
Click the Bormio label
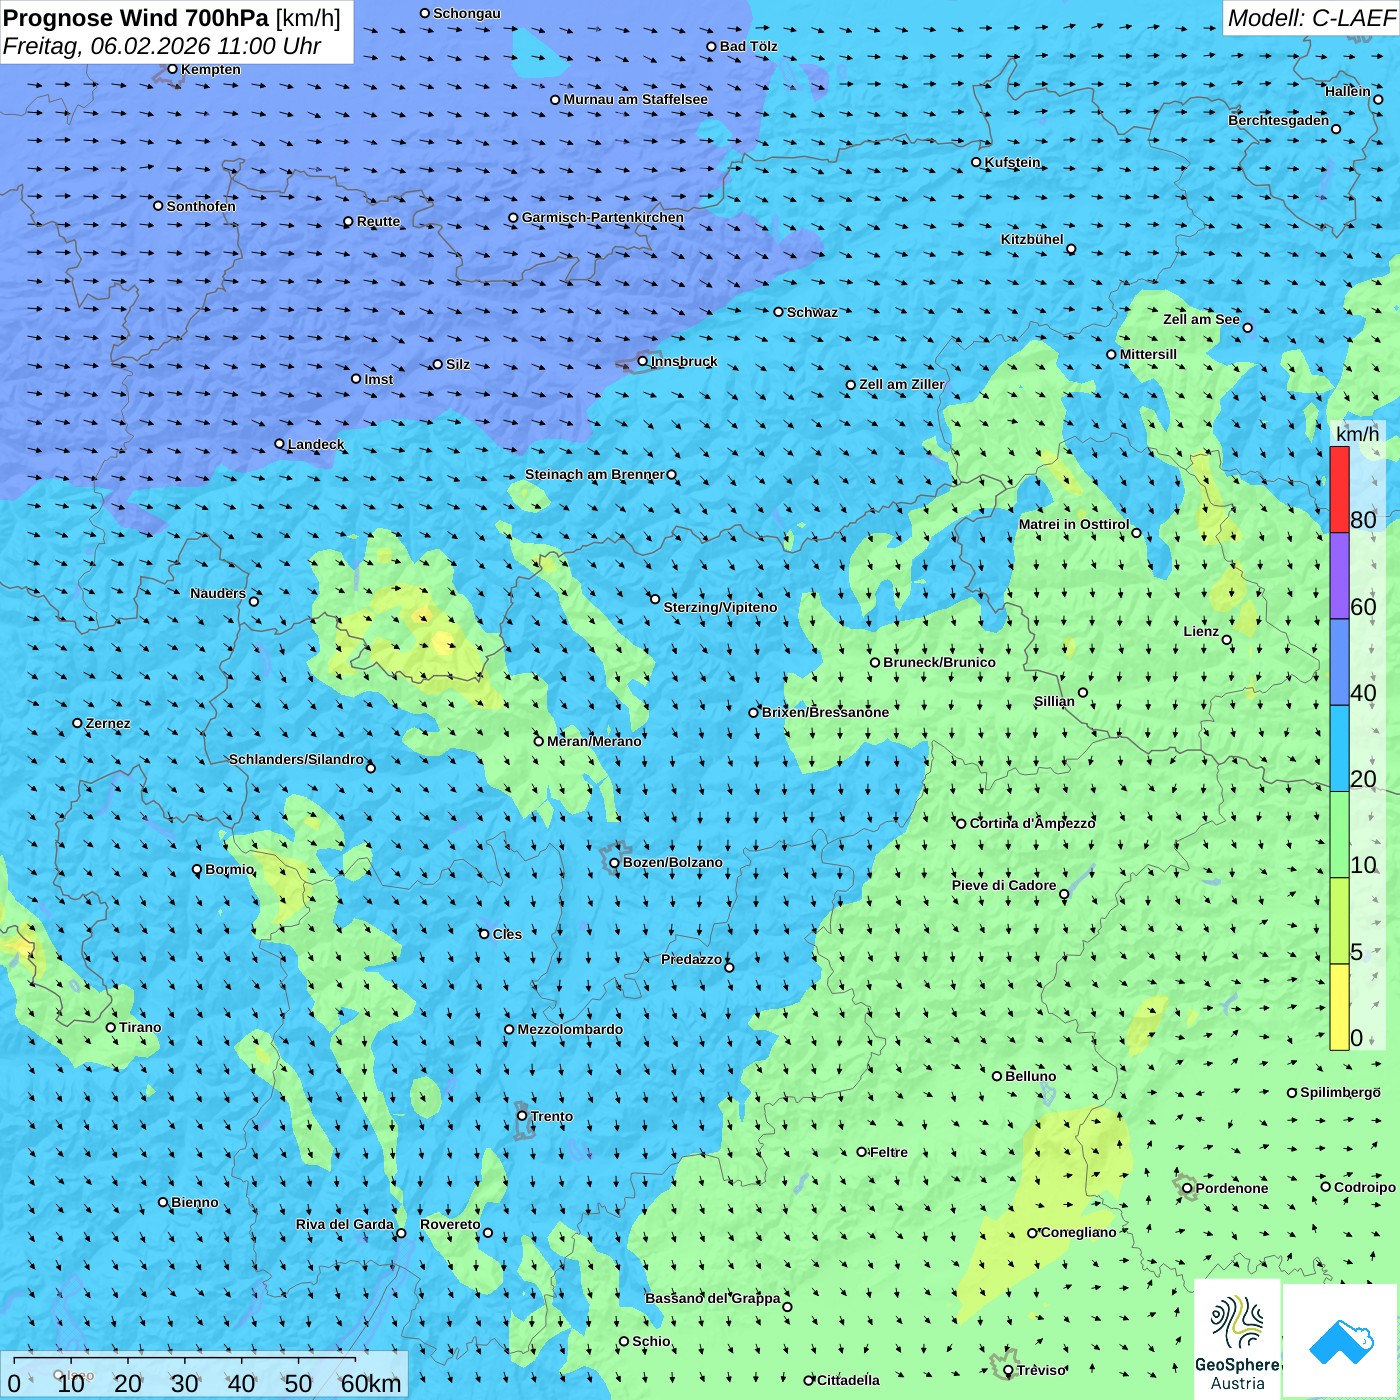click(x=229, y=869)
